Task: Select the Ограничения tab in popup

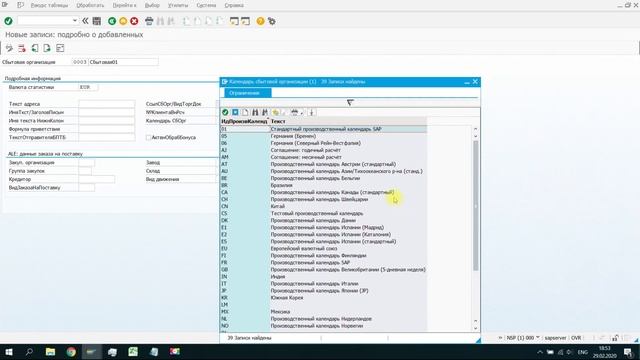Action: click(247, 93)
